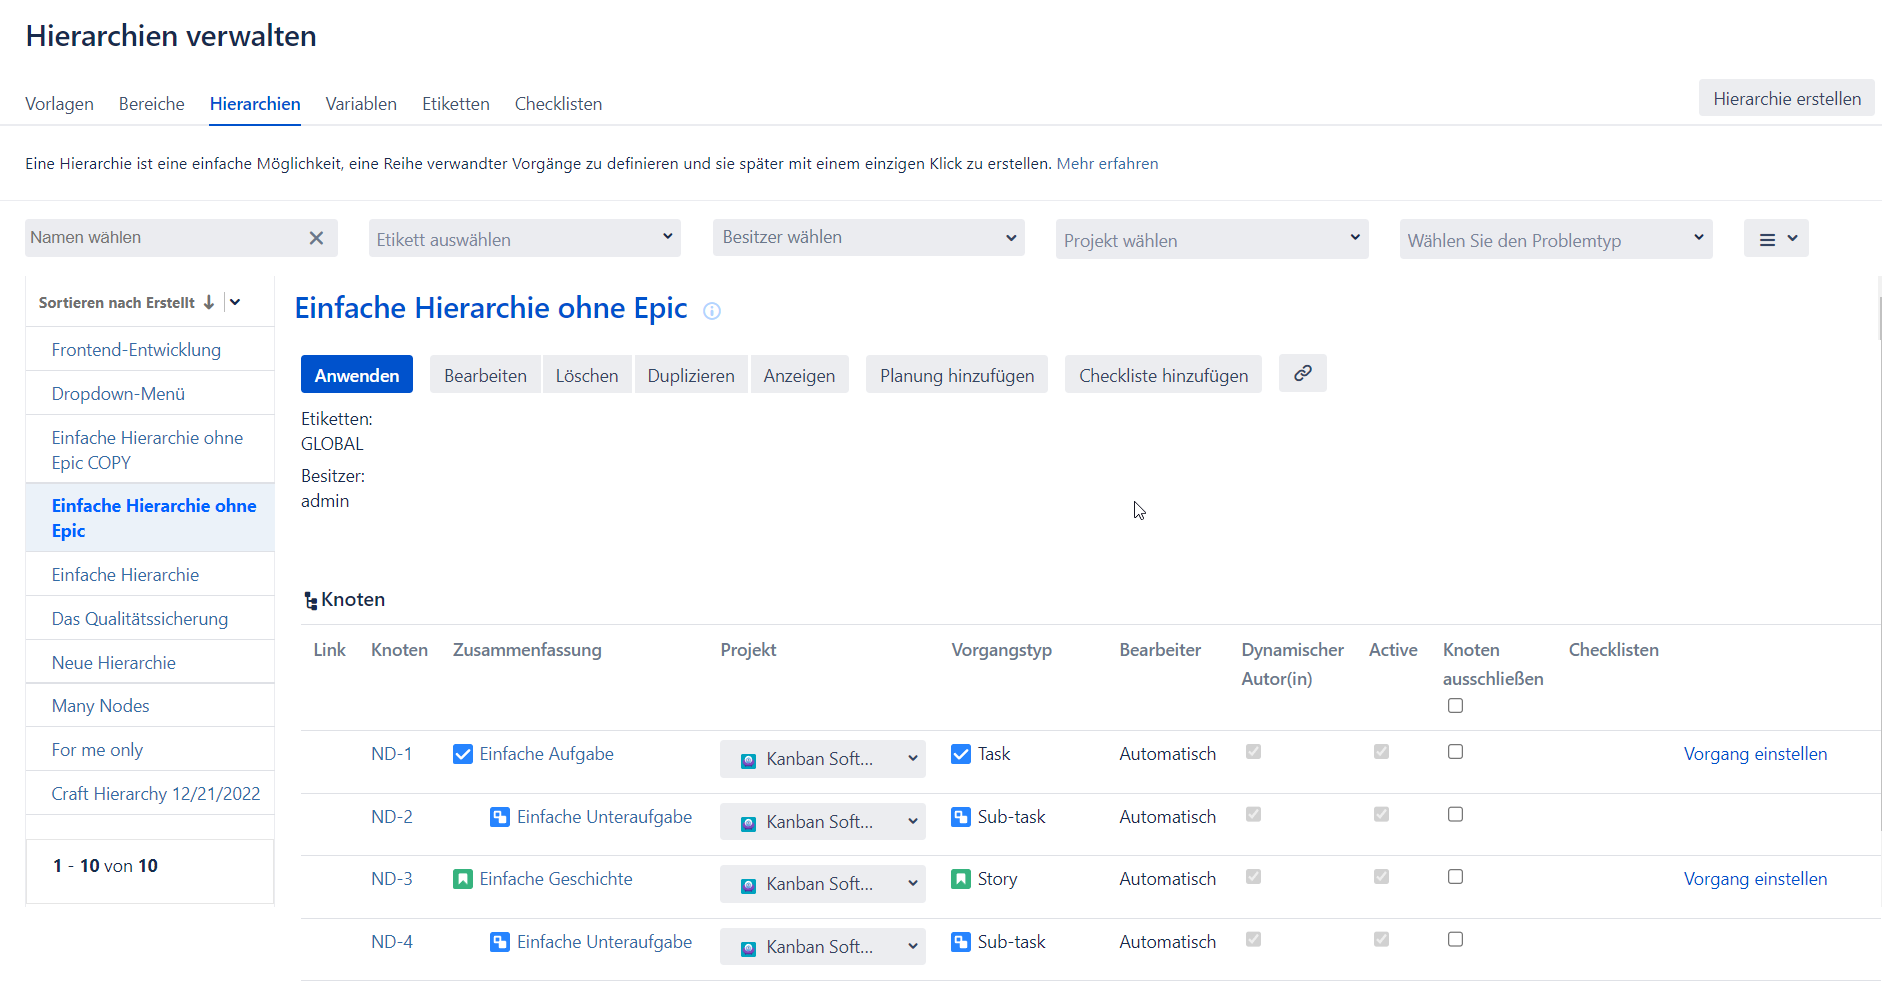Click the sort direction arrow icon
This screenshot has height=994, width=1882.
pos(209,303)
